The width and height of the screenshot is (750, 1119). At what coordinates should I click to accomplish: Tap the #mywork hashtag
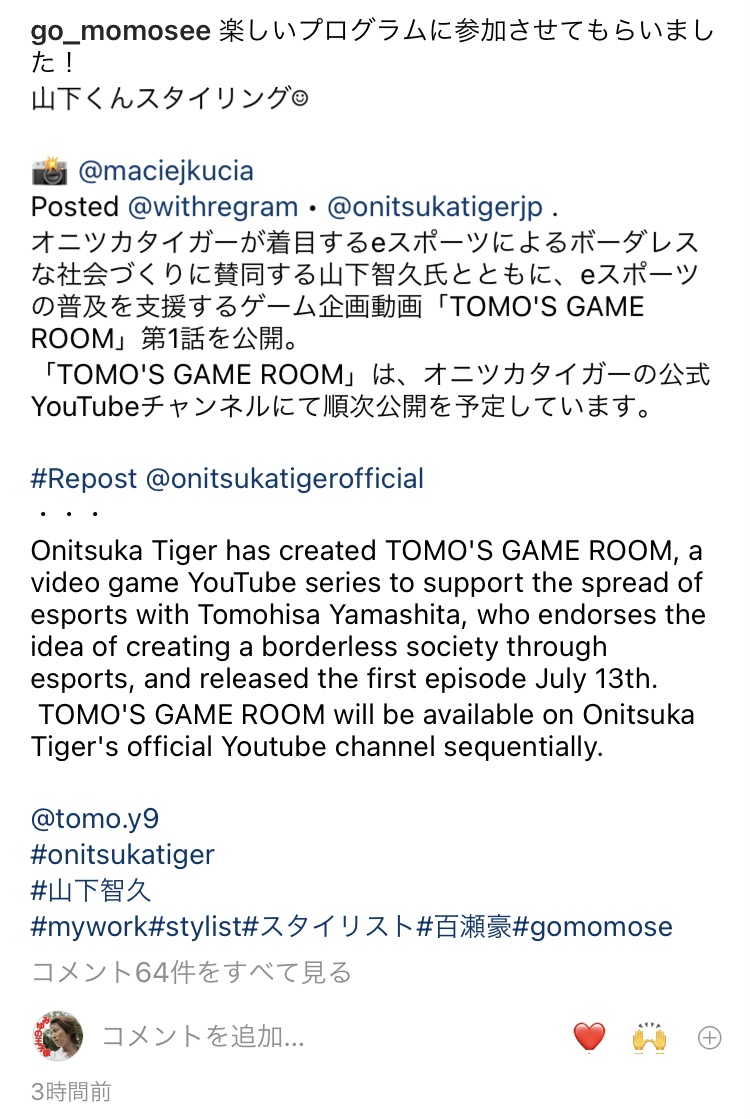click(90, 926)
